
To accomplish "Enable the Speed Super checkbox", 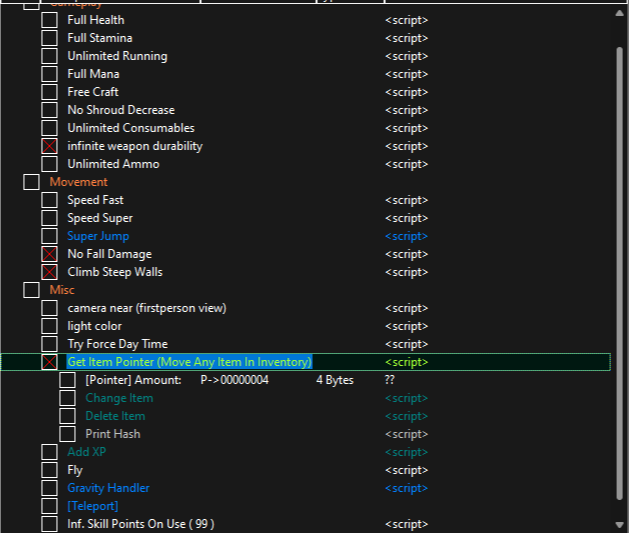I will (49, 218).
